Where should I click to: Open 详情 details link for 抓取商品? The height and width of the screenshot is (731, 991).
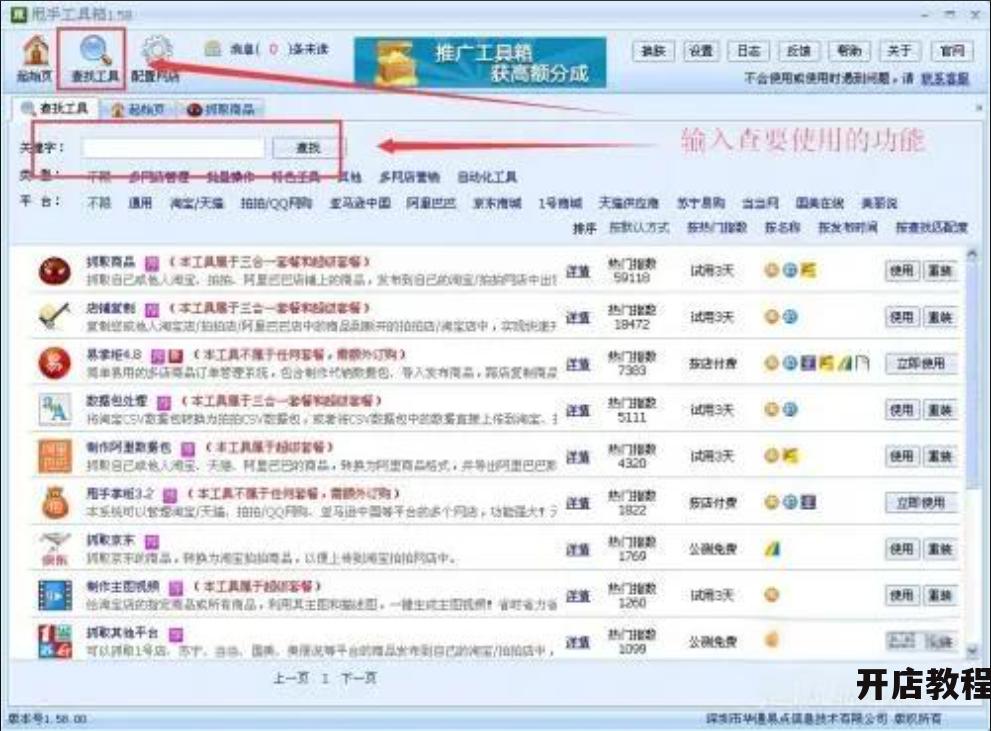point(578,271)
